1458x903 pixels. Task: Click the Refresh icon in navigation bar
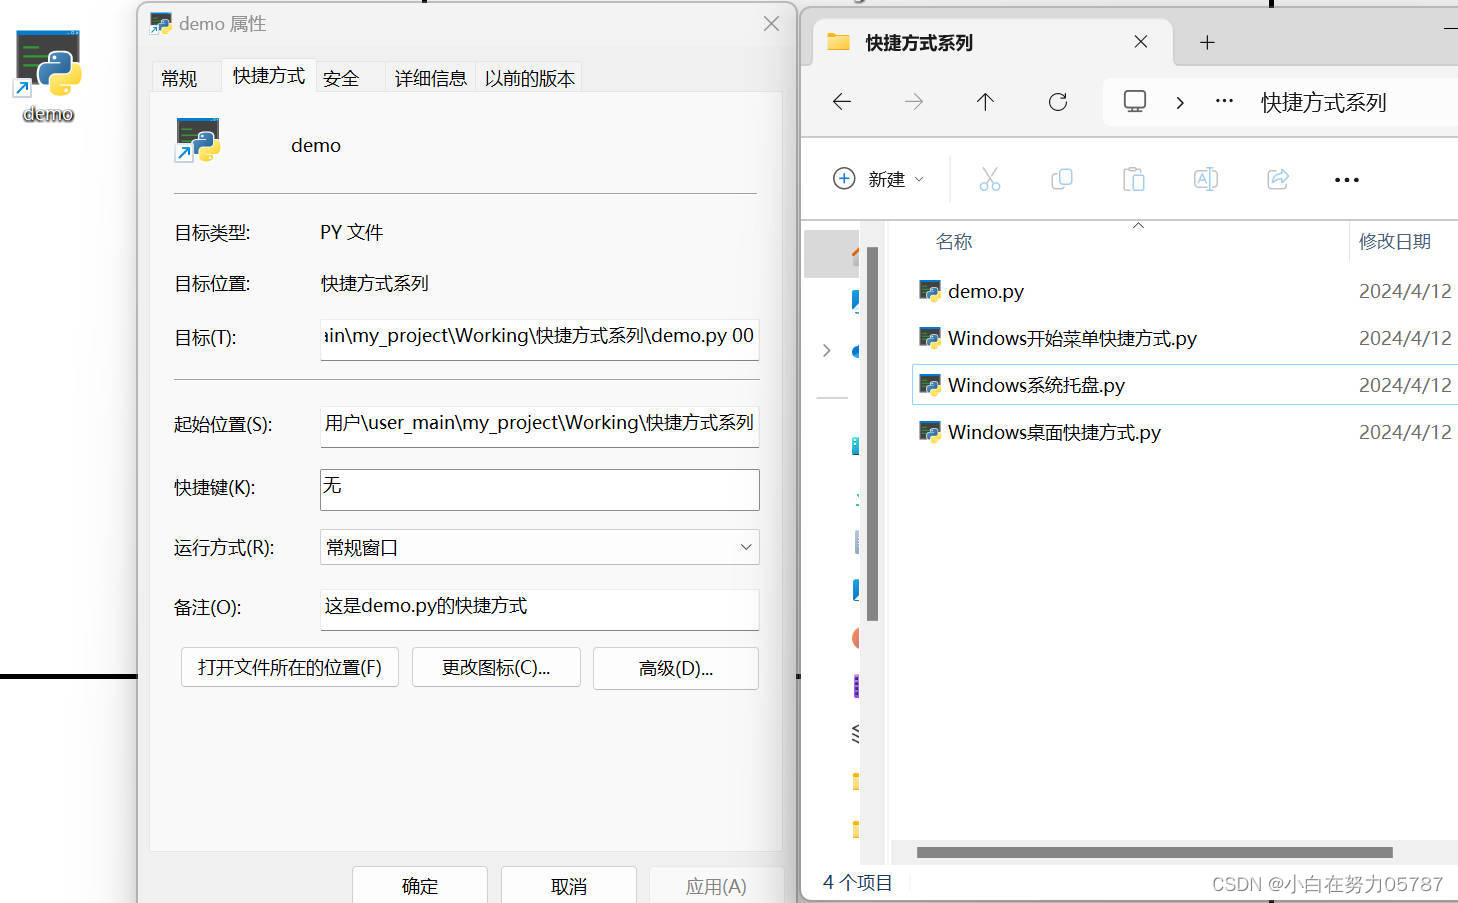pyautogui.click(x=1057, y=101)
